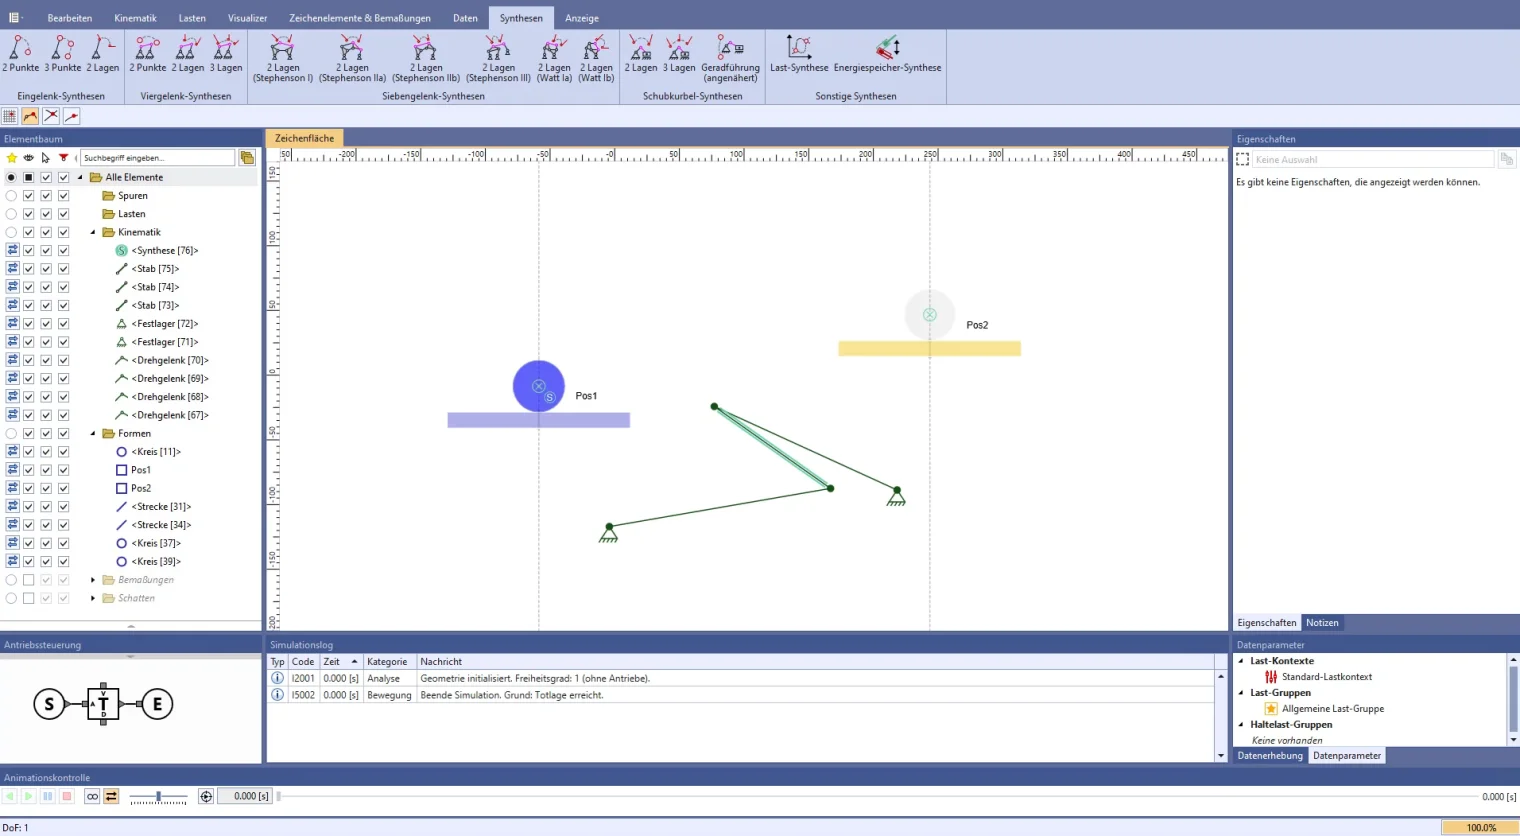Select Viergelenk 3 Lagen synthesis tool

point(226,54)
